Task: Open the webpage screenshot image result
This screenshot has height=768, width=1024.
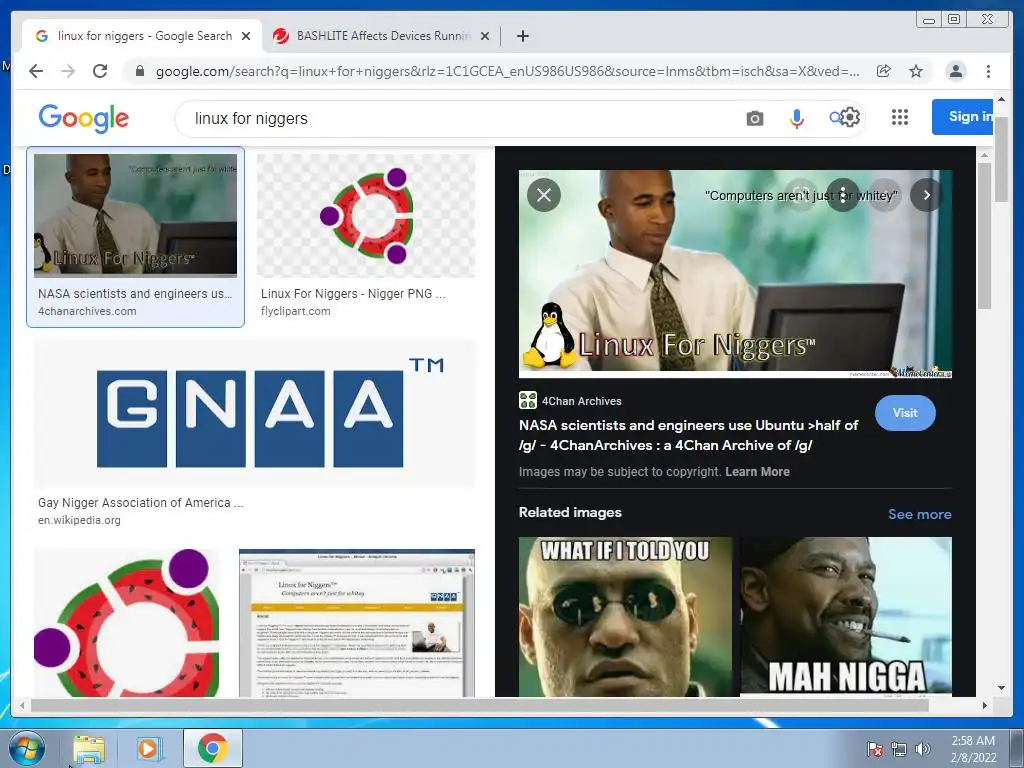Action: (357, 623)
